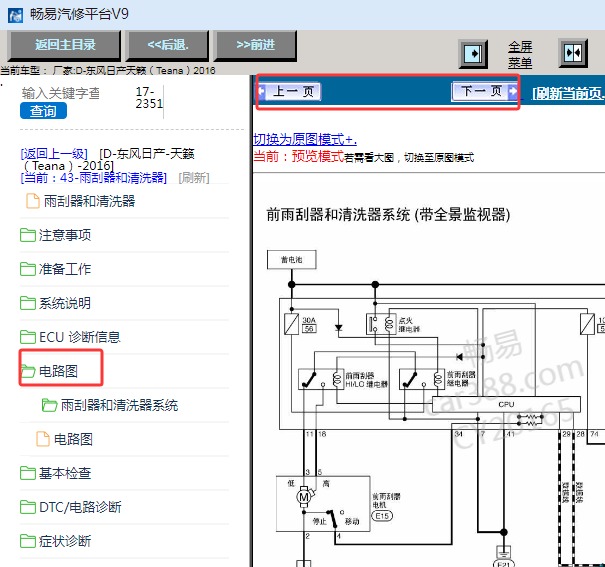Expand the 注意事项 folder
The width and height of the screenshot is (605, 567).
[65, 235]
